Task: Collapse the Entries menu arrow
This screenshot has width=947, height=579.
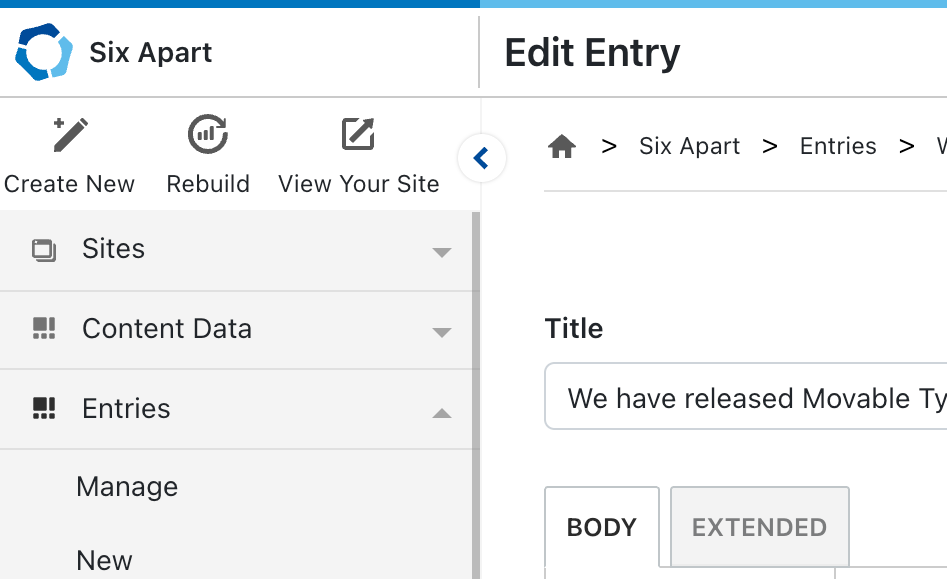Action: point(442,412)
